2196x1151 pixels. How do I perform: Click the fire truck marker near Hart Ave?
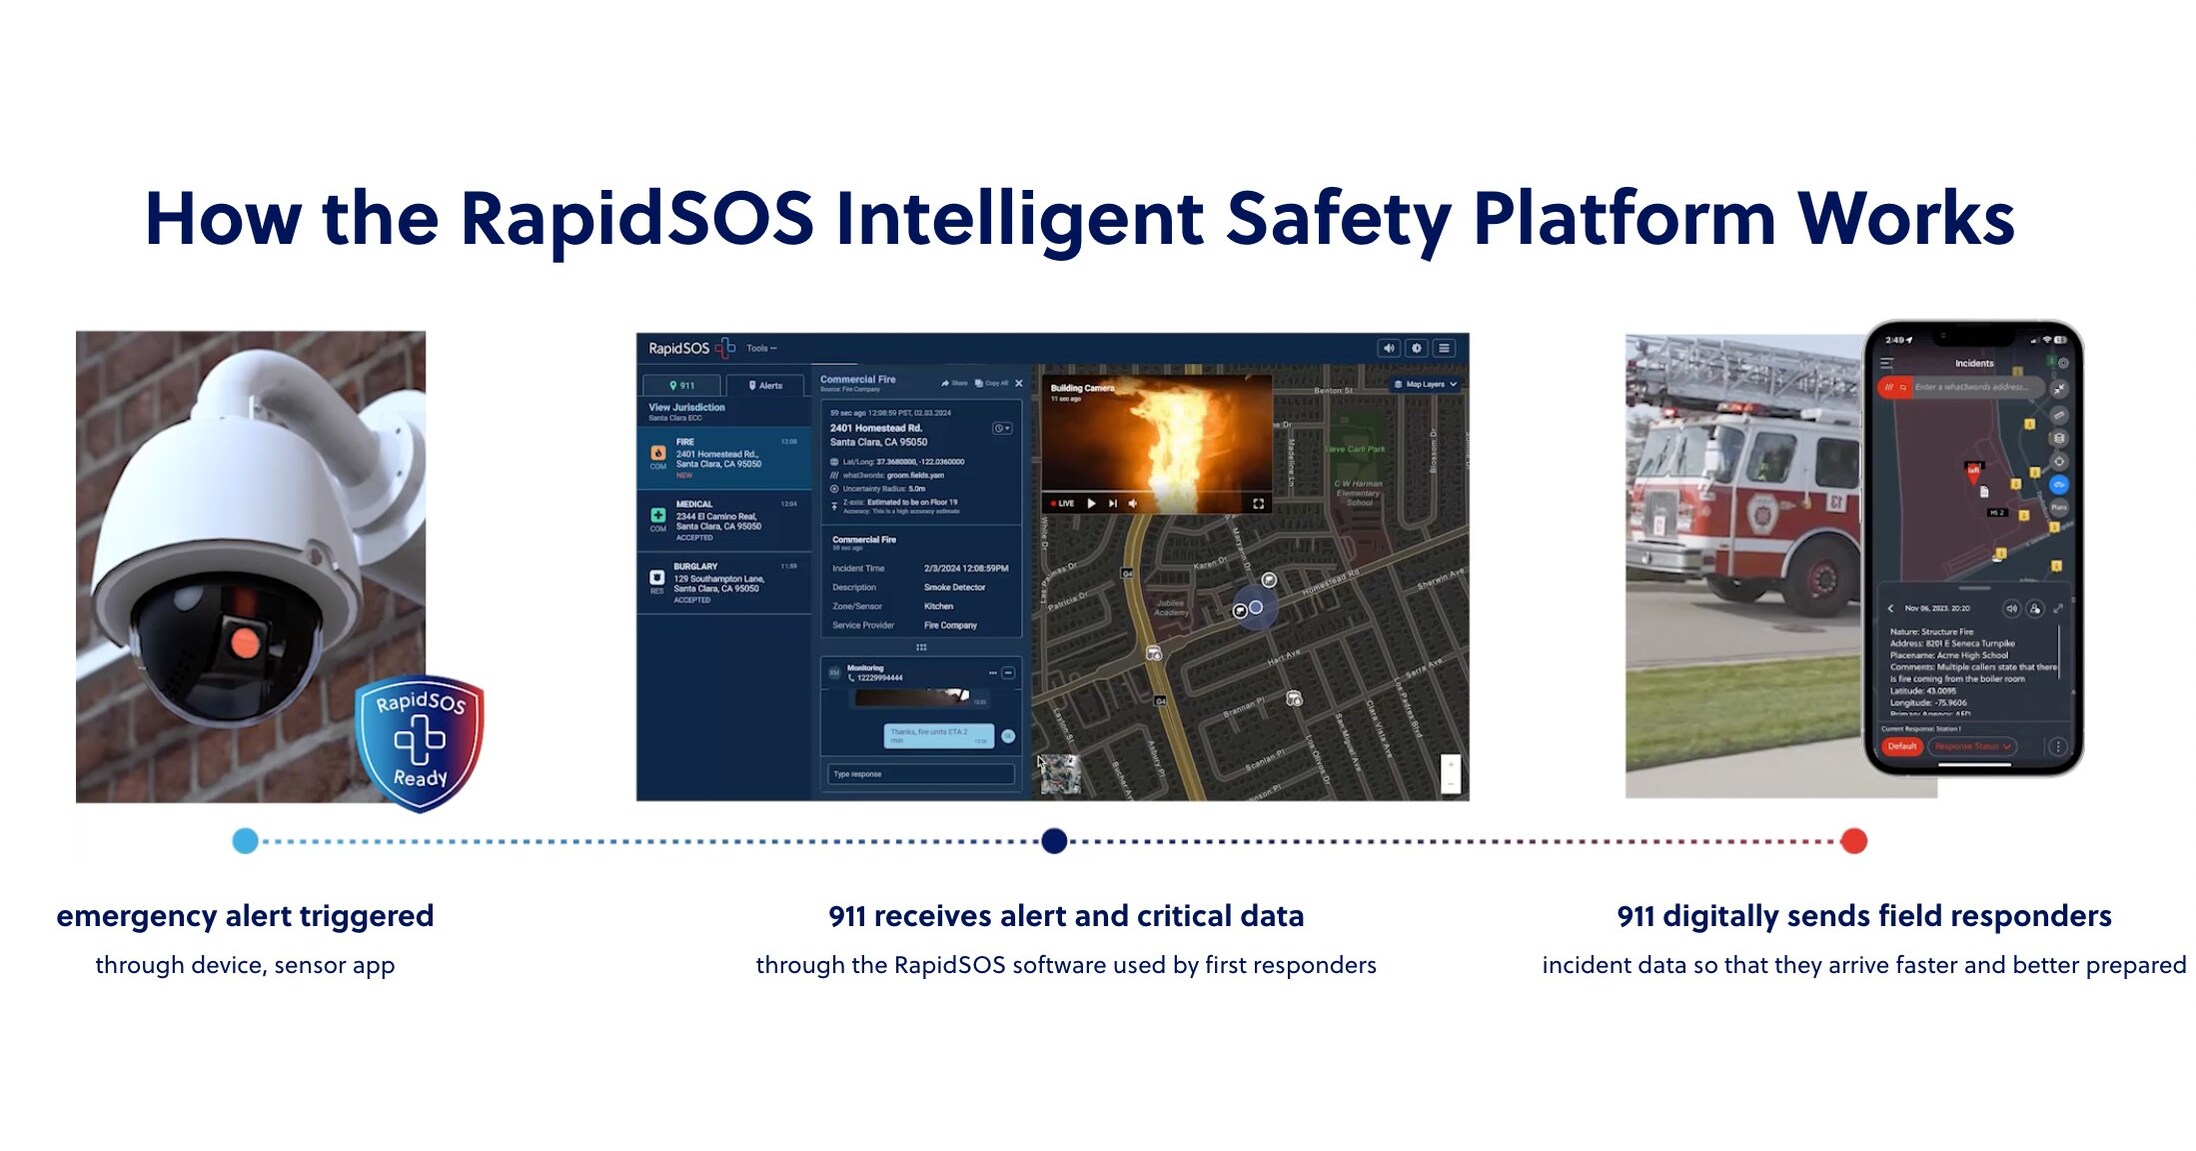[1154, 653]
